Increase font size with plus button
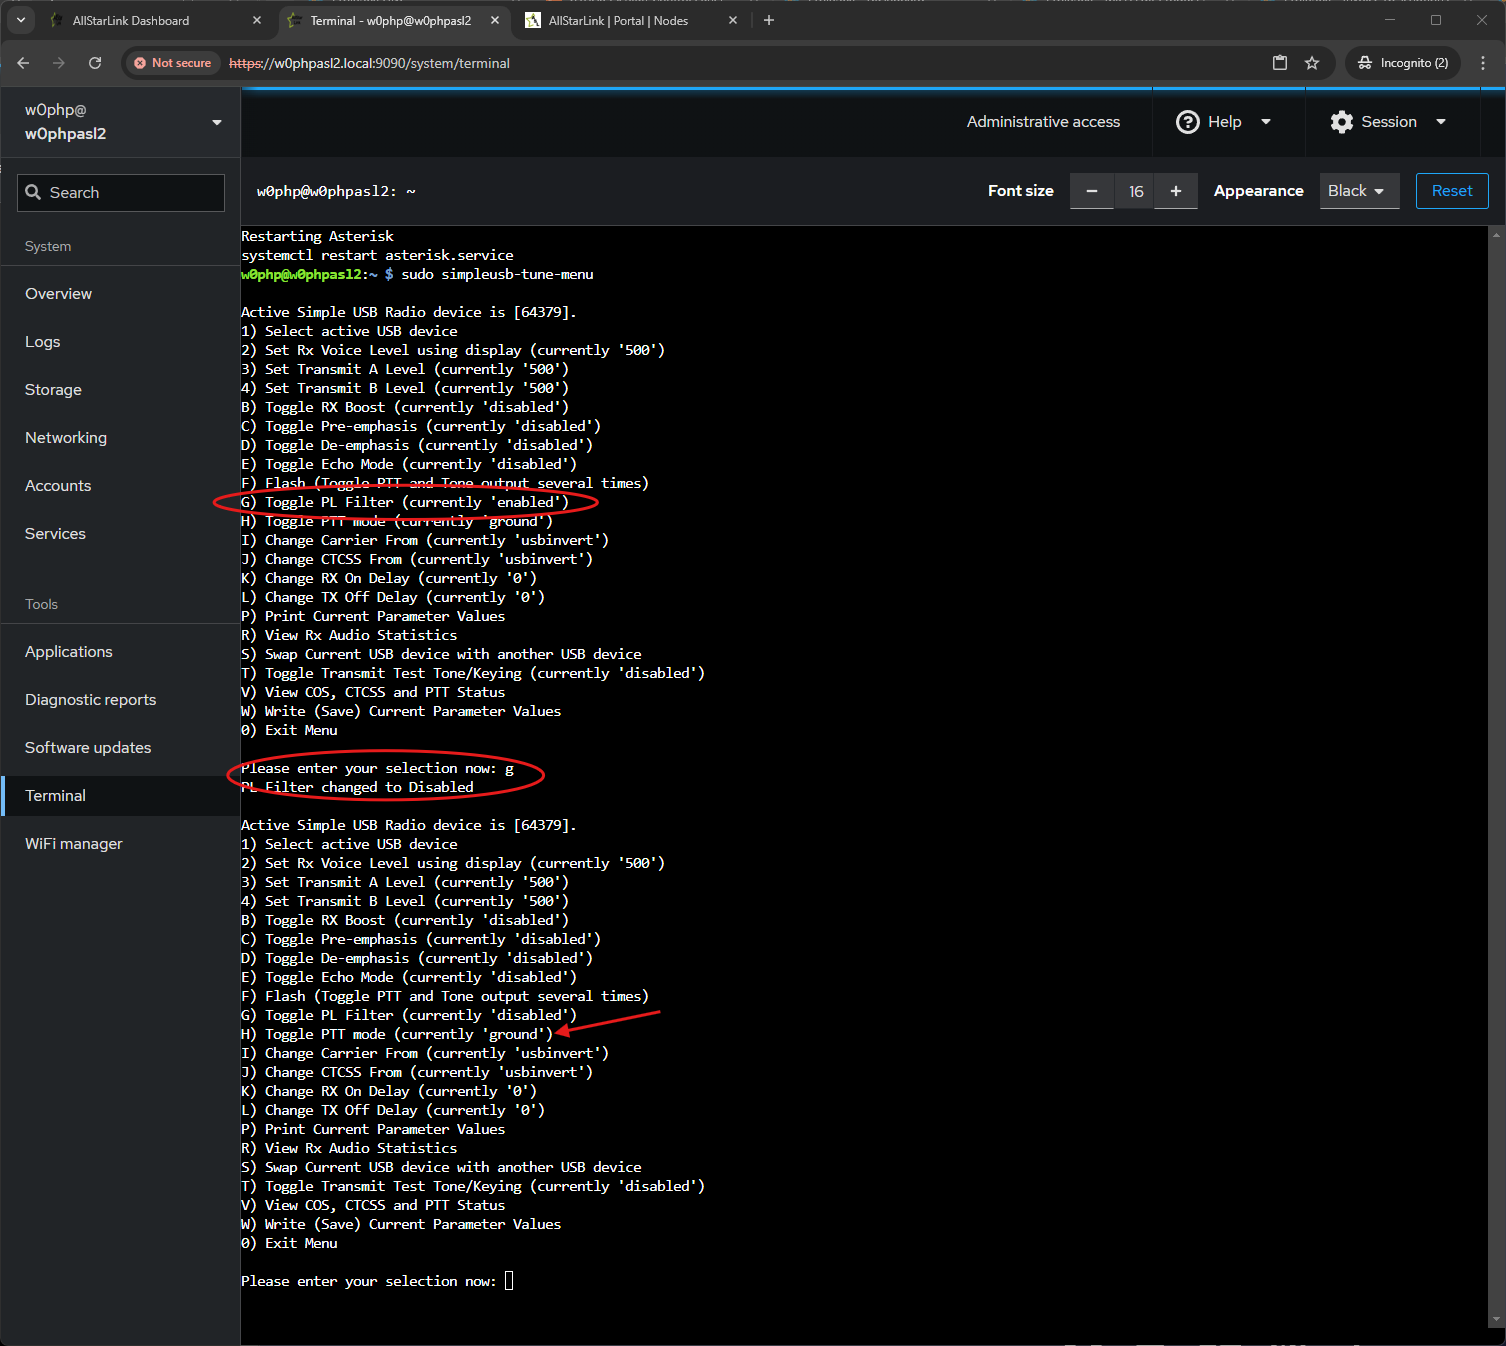The width and height of the screenshot is (1506, 1346). pos(1176,191)
